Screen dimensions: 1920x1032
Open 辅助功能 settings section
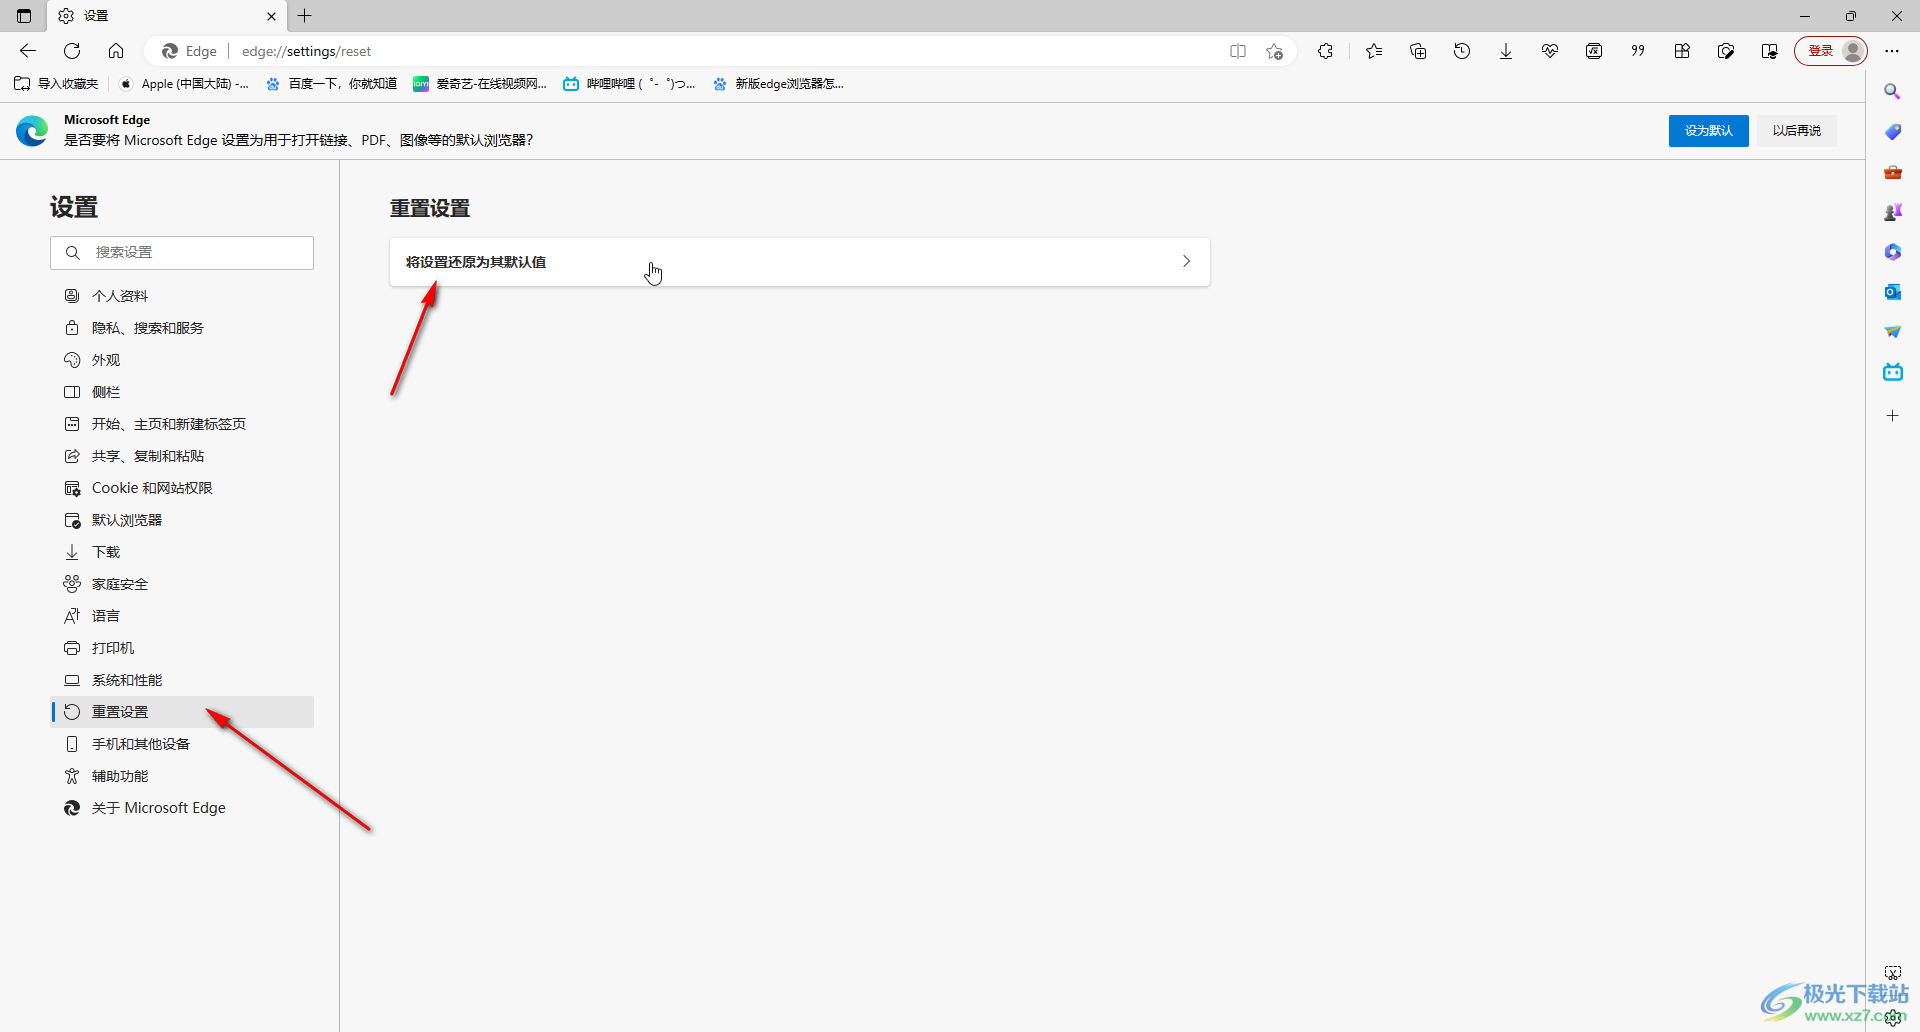[182, 776]
